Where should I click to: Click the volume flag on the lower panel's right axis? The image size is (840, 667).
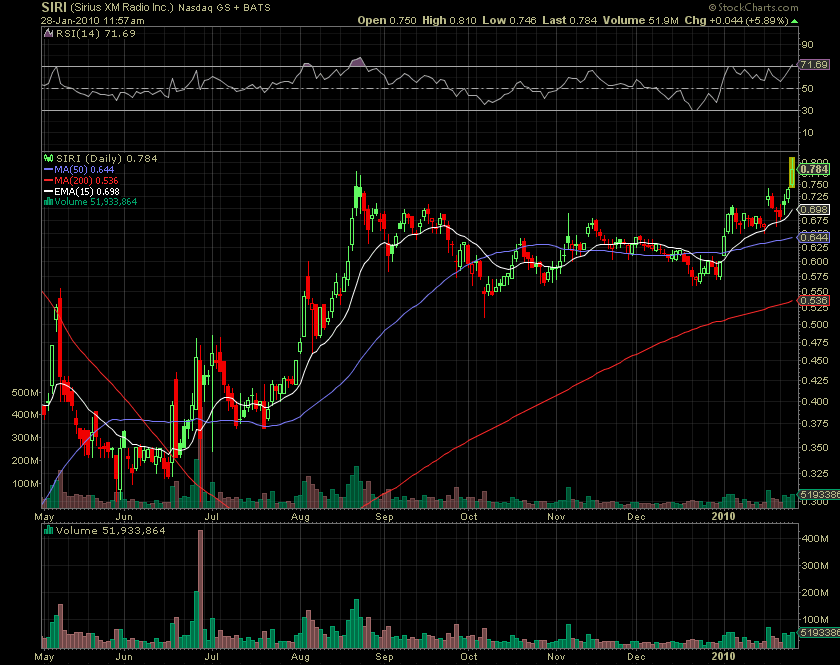tap(819, 633)
